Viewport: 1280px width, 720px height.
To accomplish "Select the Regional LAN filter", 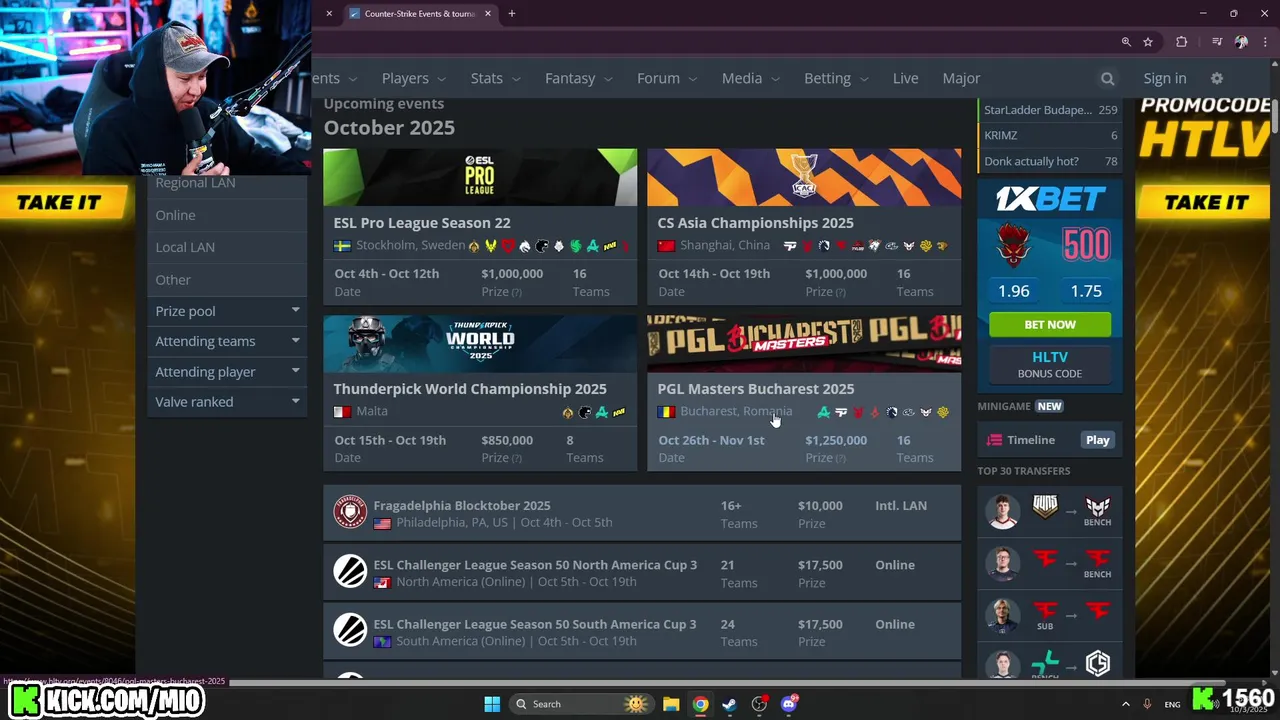I will click(x=227, y=184).
